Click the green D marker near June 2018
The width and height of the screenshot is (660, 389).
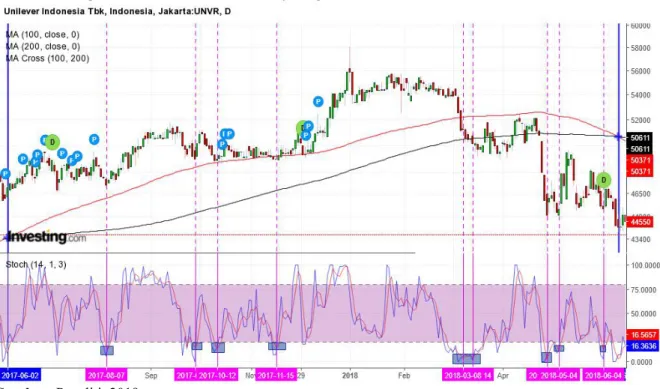[x=604, y=180]
